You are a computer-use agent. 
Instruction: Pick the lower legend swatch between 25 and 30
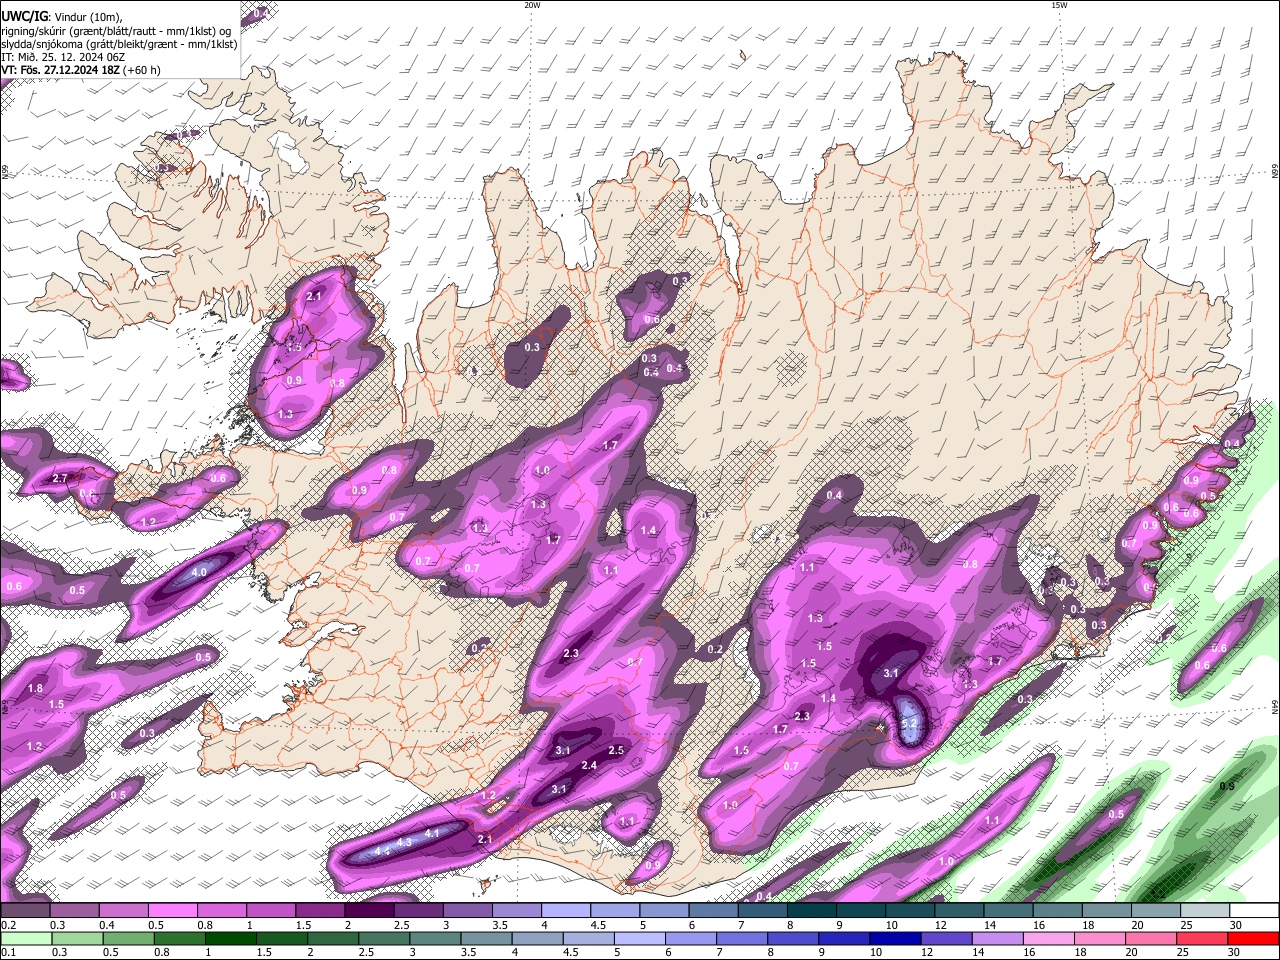(1202, 938)
